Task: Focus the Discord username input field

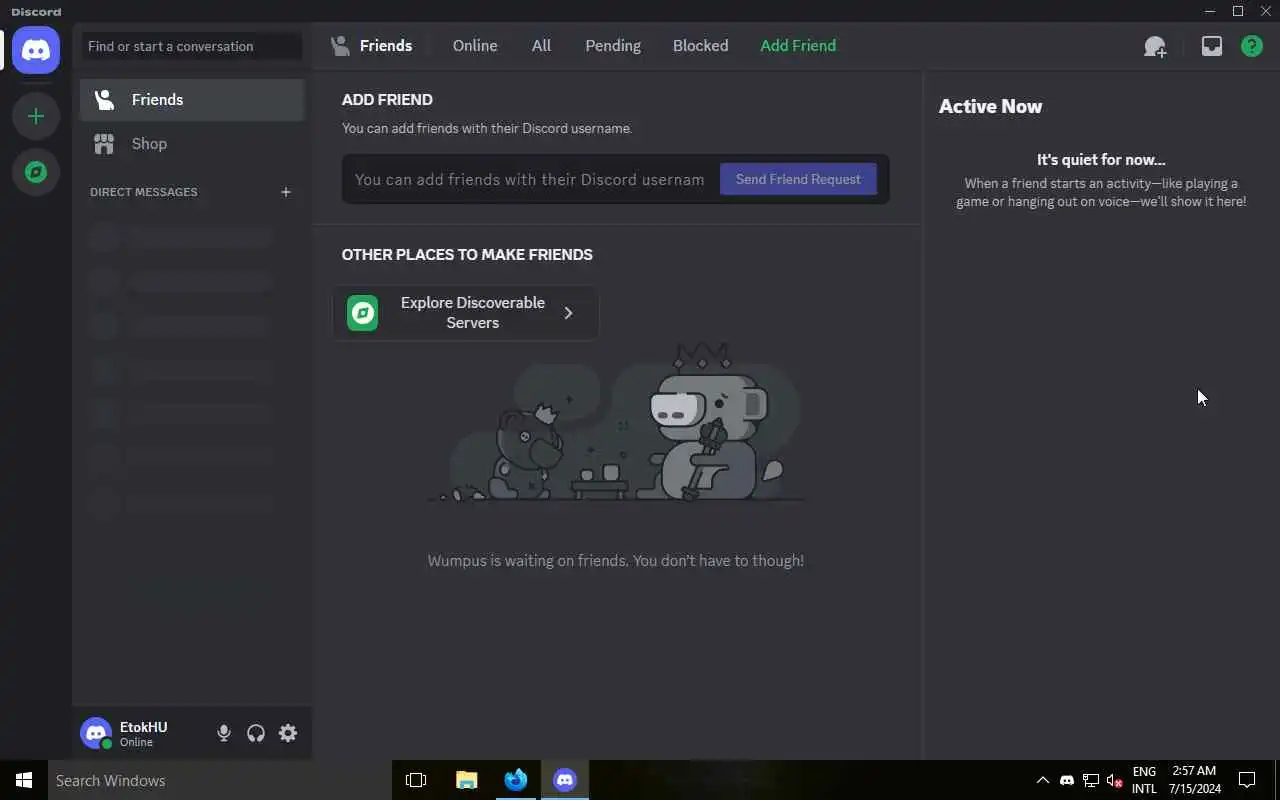Action: coord(530,180)
